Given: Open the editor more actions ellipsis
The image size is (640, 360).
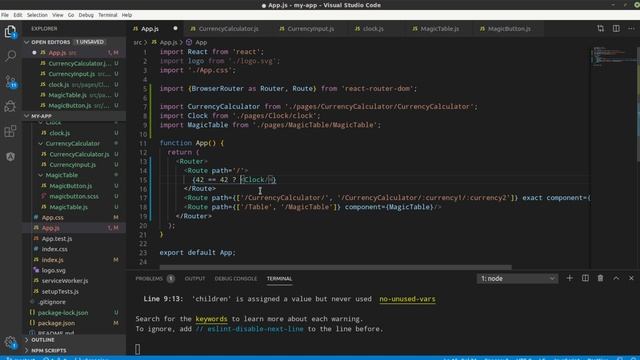Looking at the screenshot, I should [x=631, y=29].
